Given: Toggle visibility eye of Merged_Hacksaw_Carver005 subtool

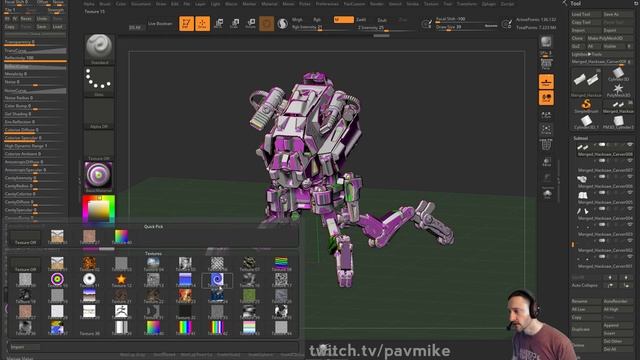Looking at the screenshot, I should pyautogui.click(x=629, y=193).
